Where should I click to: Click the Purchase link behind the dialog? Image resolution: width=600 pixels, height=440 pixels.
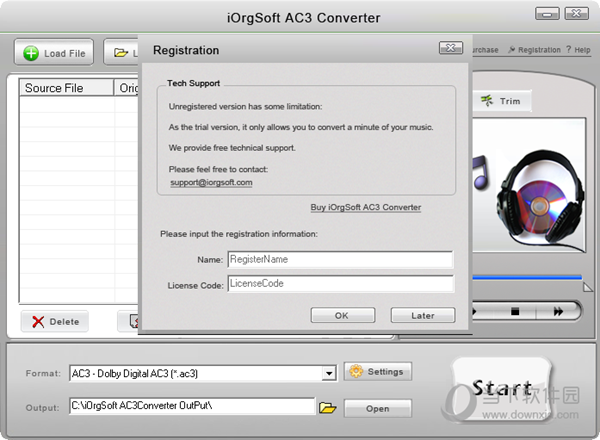(486, 50)
